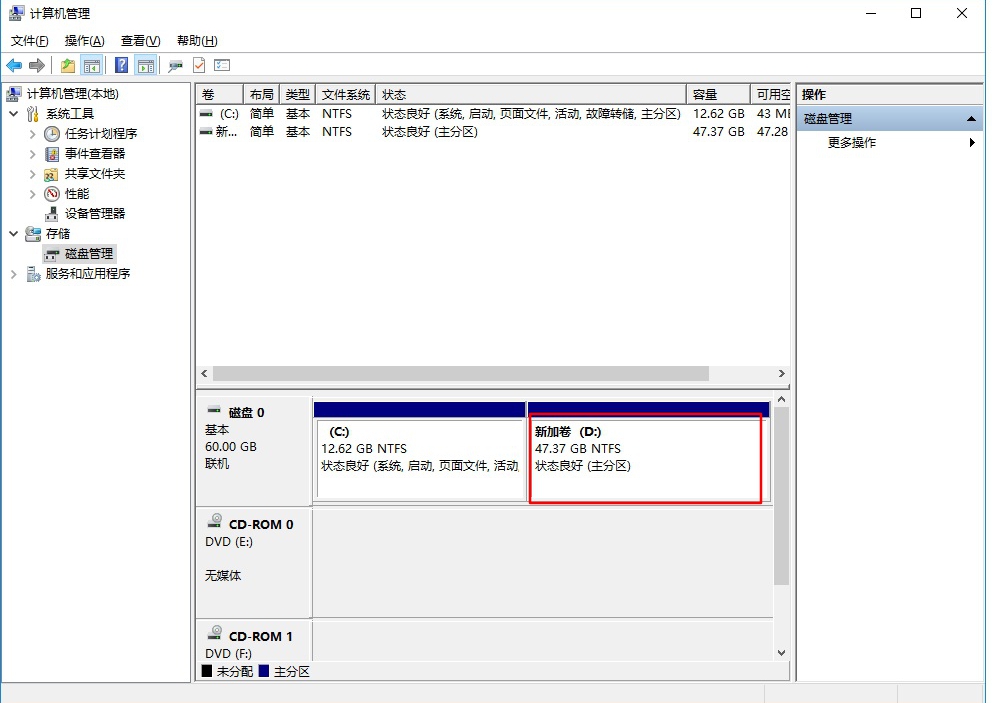Select the (C:) partition block in 磁盘 0
This screenshot has width=996, height=703.
420,451
